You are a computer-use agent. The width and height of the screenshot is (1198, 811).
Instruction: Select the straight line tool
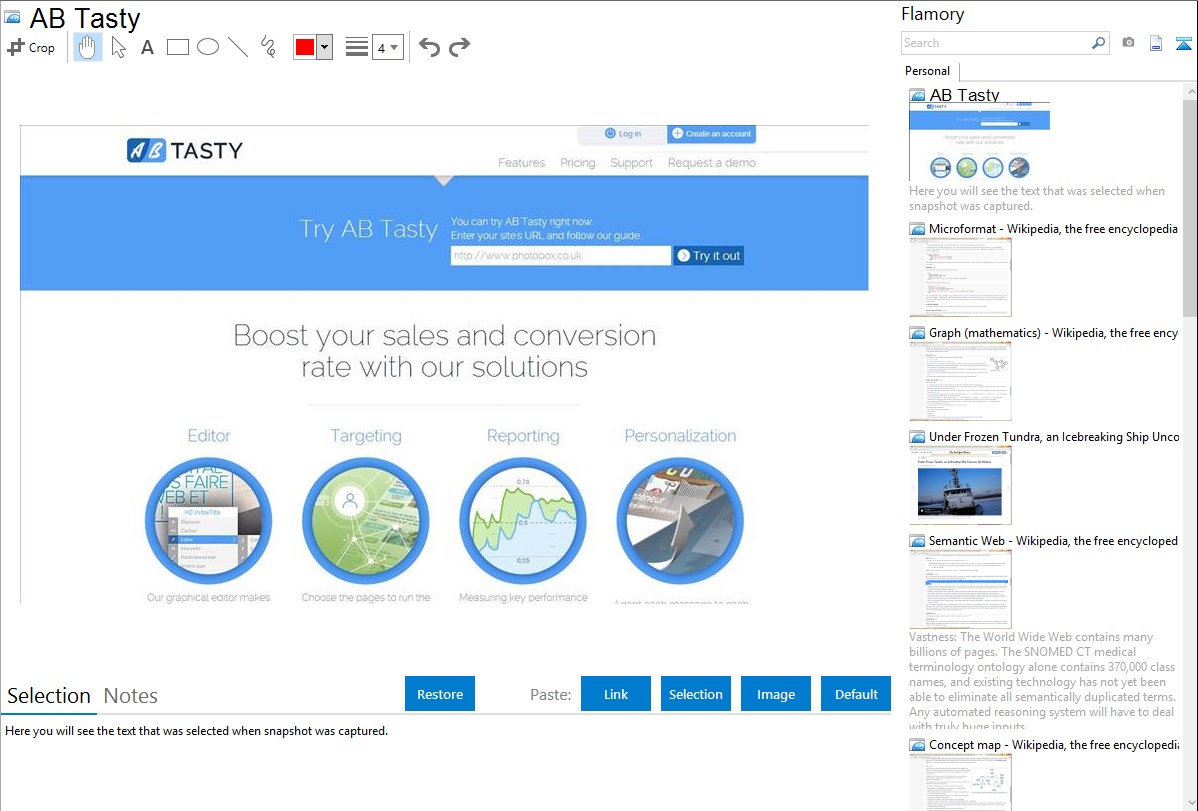click(238, 47)
